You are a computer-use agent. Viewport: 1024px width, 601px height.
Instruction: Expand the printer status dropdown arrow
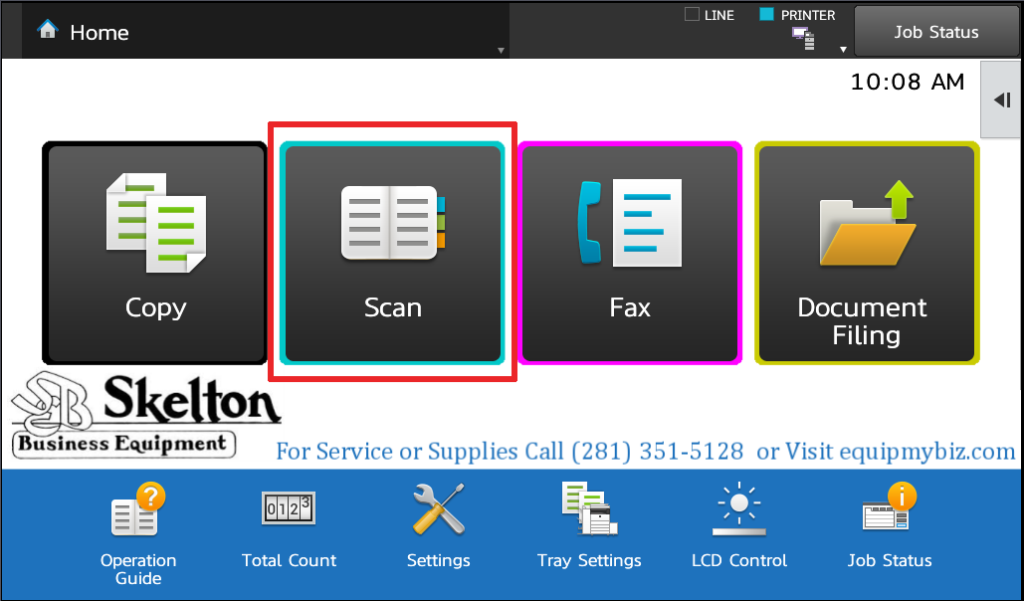(843, 47)
